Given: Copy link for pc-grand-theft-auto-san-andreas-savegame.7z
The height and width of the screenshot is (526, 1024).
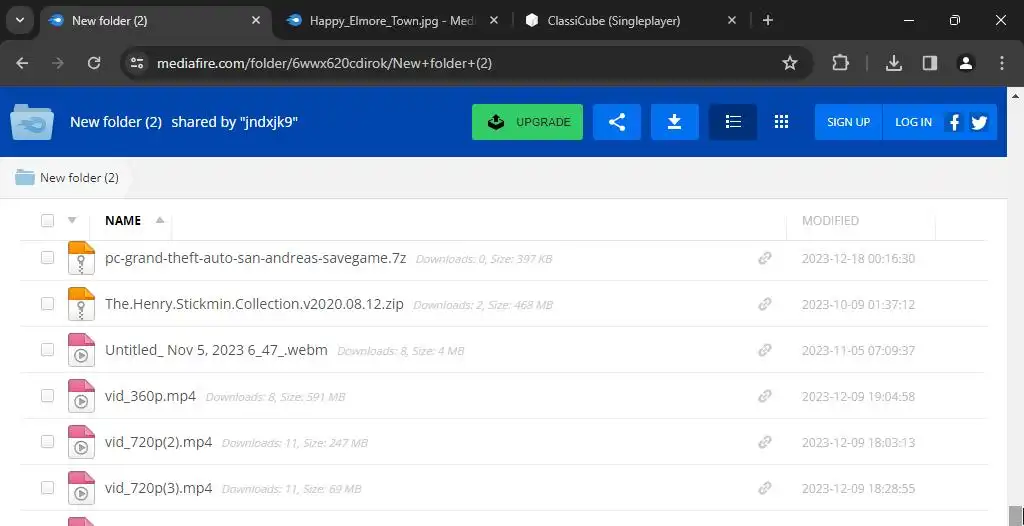Looking at the screenshot, I should pyautogui.click(x=765, y=258).
